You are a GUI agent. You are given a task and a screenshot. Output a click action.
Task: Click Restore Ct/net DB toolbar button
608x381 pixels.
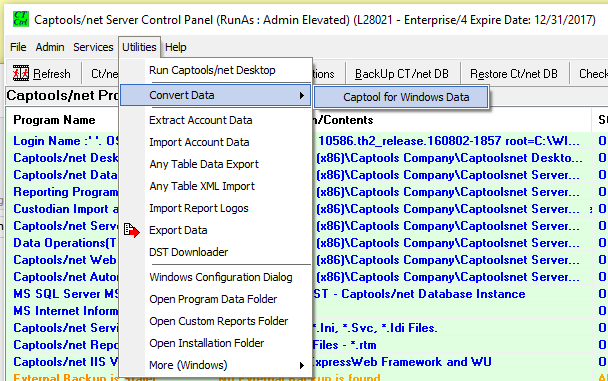coord(514,74)
